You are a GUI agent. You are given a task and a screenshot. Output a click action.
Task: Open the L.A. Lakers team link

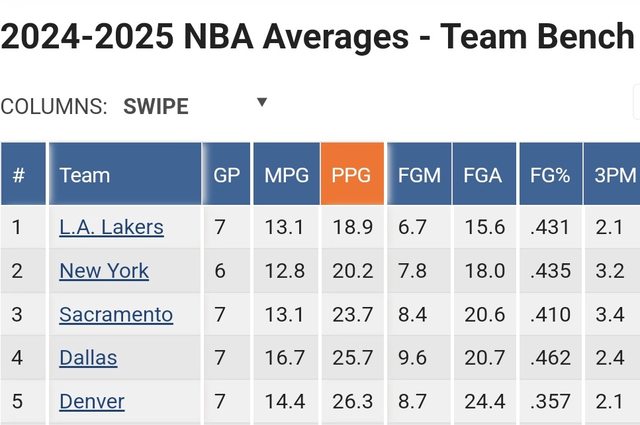click(111, 228)
